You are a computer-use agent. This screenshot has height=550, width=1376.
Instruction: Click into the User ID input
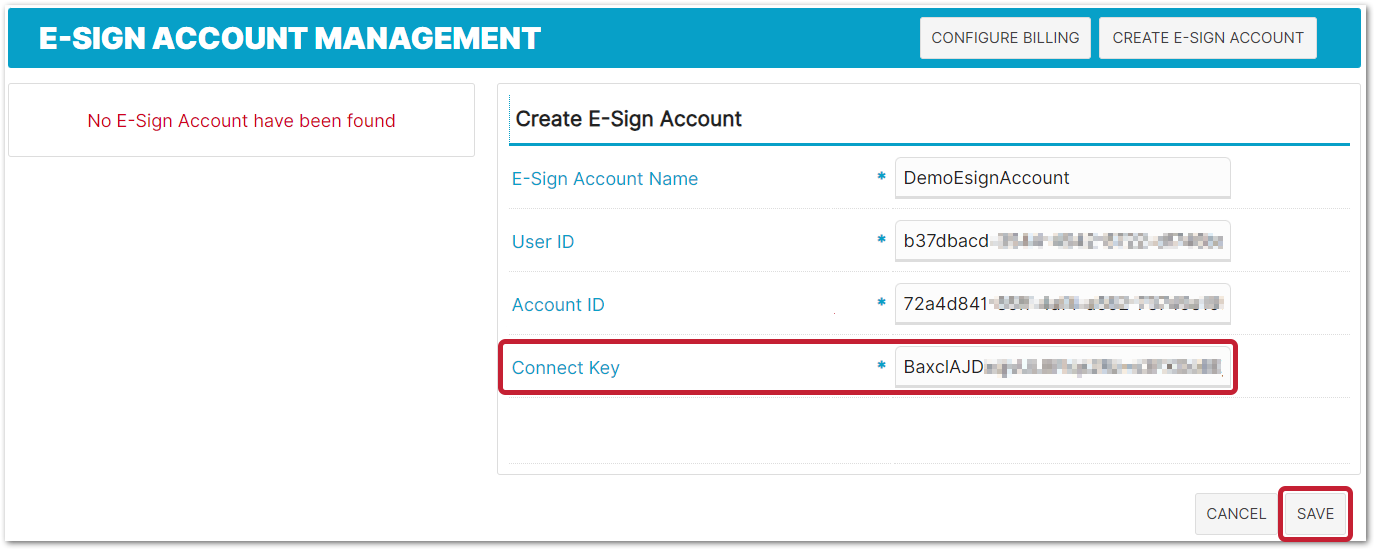[x=1062, y=241]
